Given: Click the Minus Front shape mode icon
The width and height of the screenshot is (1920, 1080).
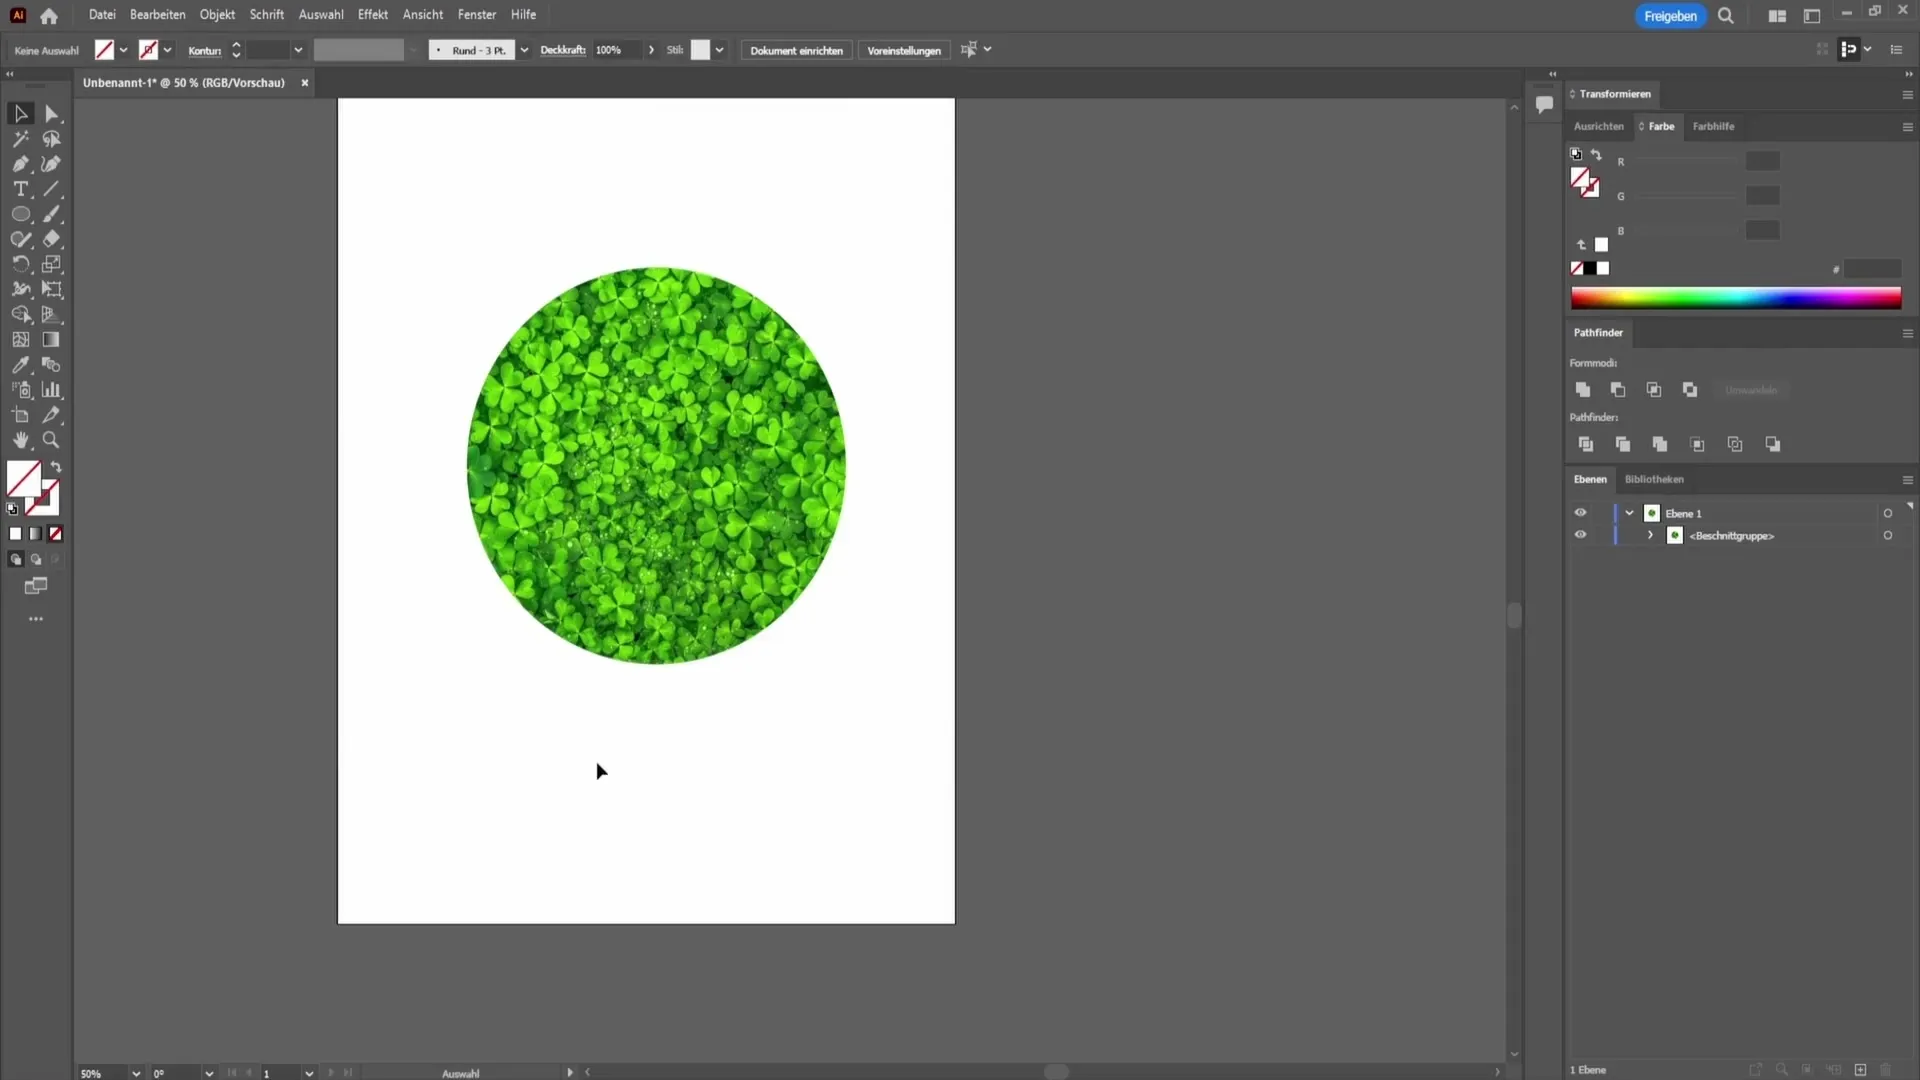Looking at the screenshot, I should pos(1618,390).
